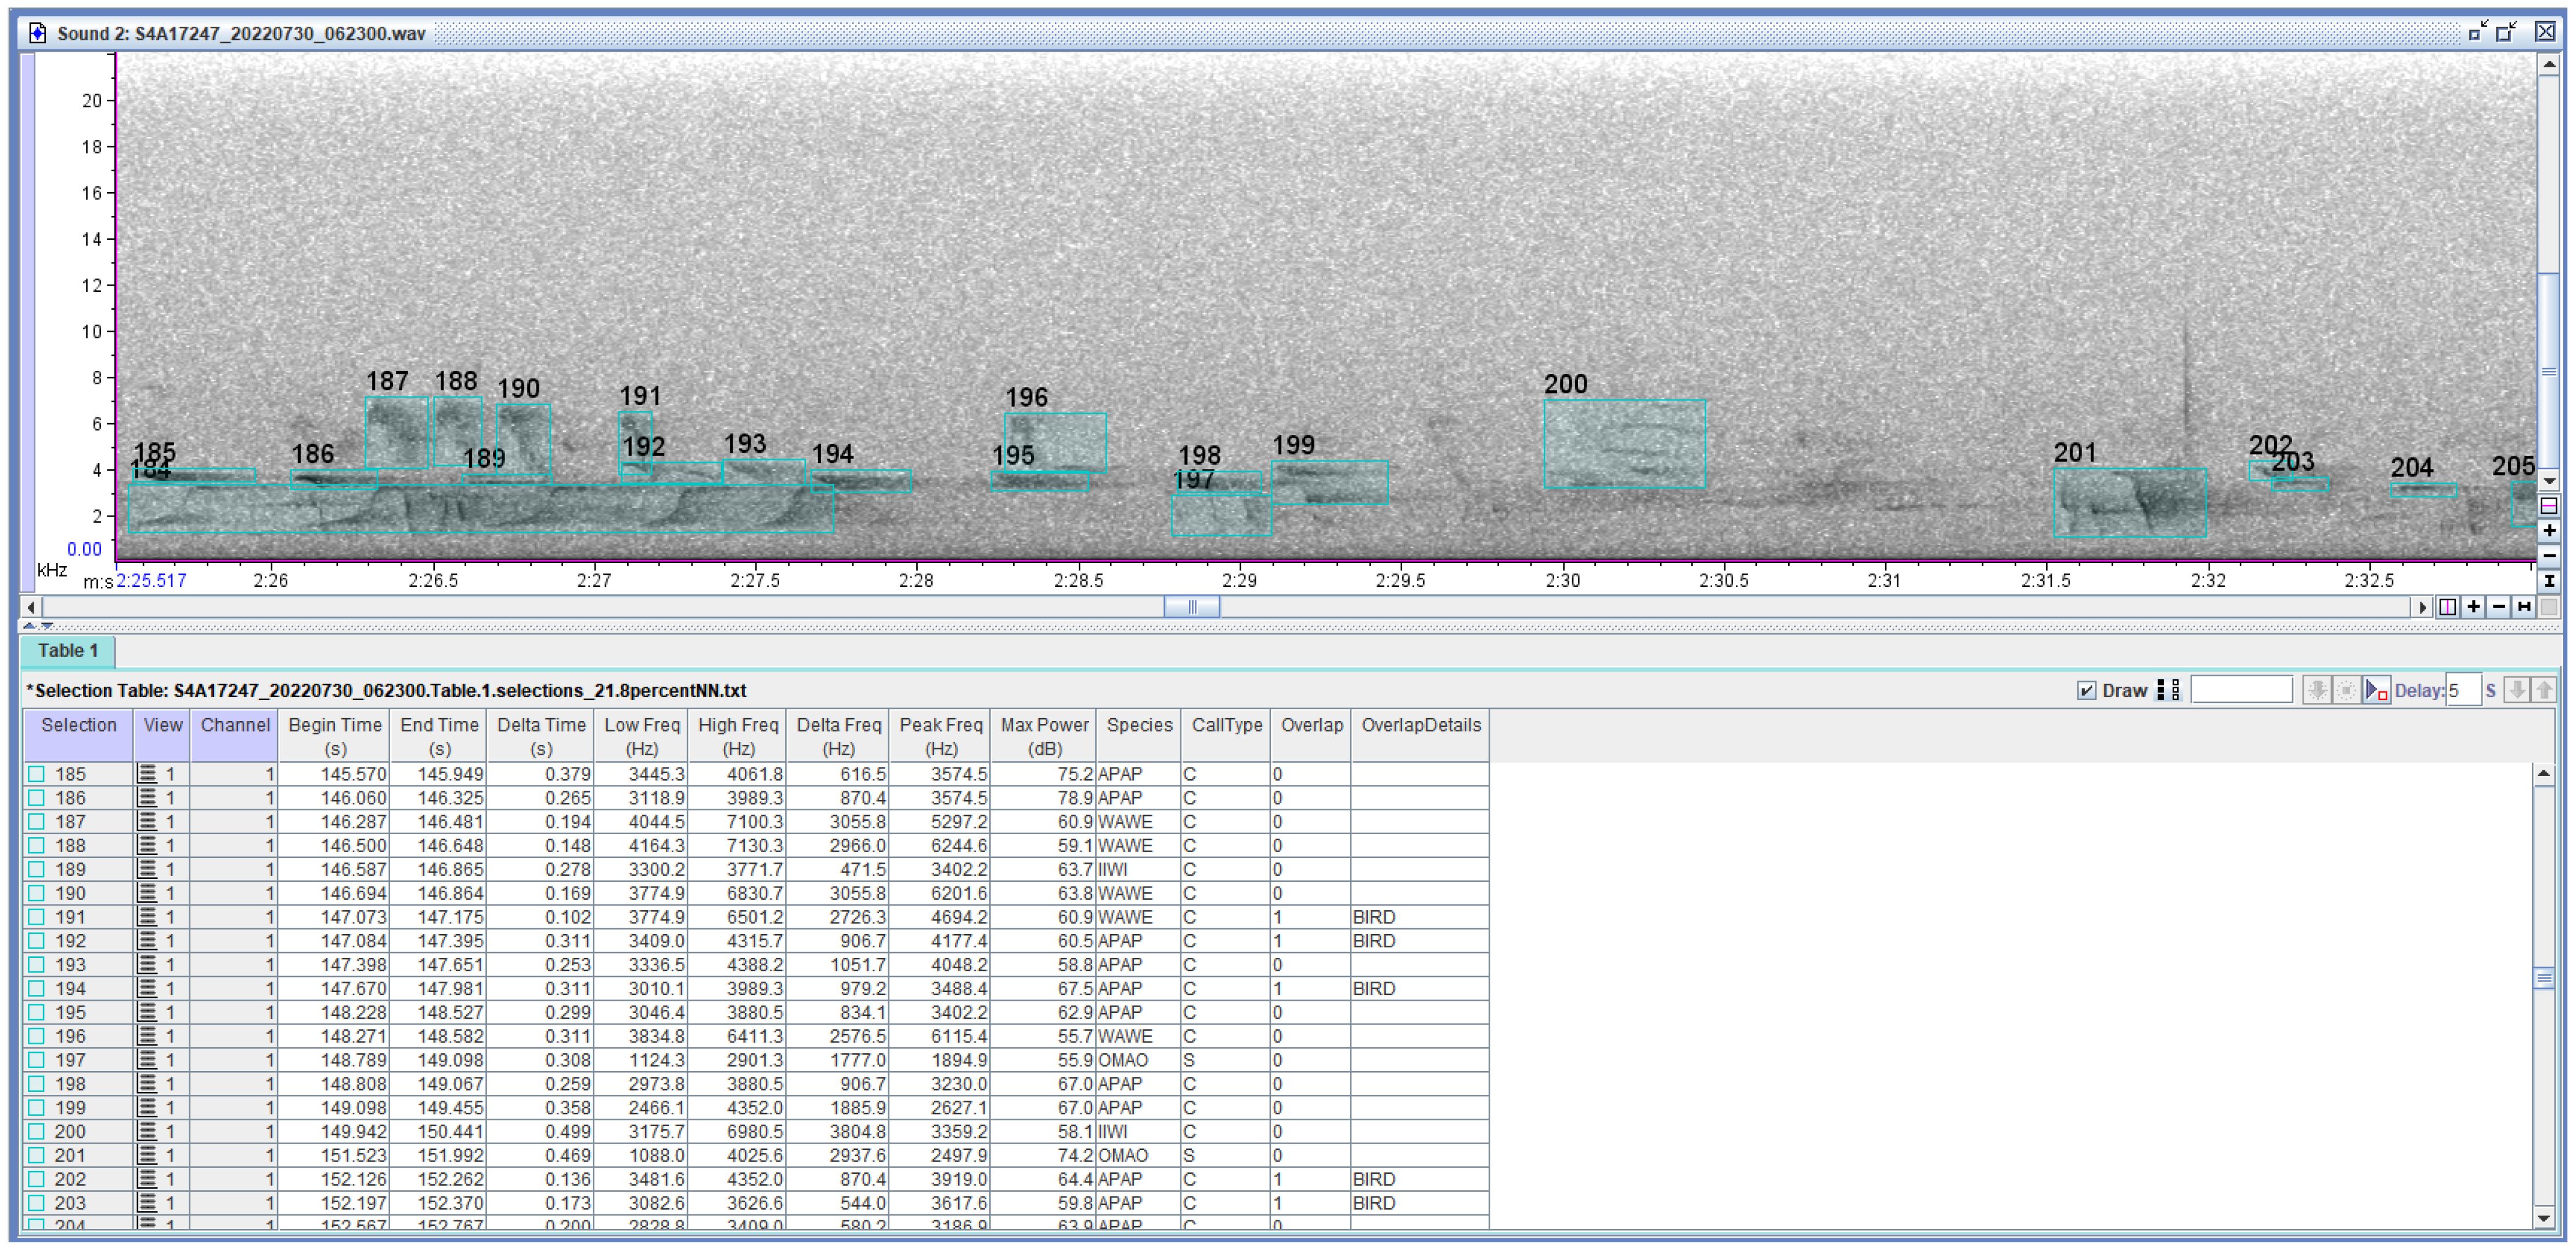Click the selection table column layout icon

point(2168,690)
